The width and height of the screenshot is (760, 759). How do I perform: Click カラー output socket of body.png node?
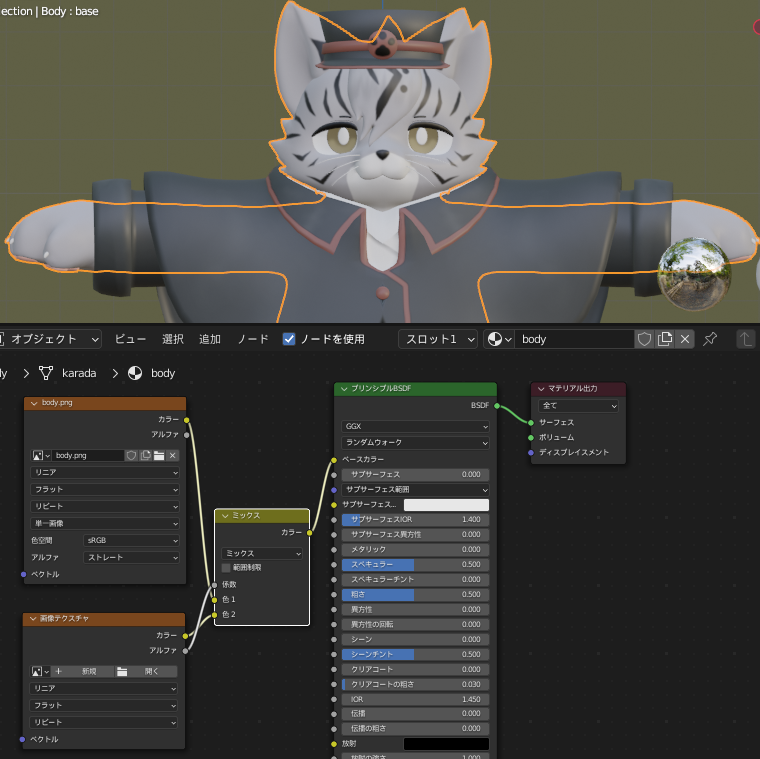pos(187,420)
